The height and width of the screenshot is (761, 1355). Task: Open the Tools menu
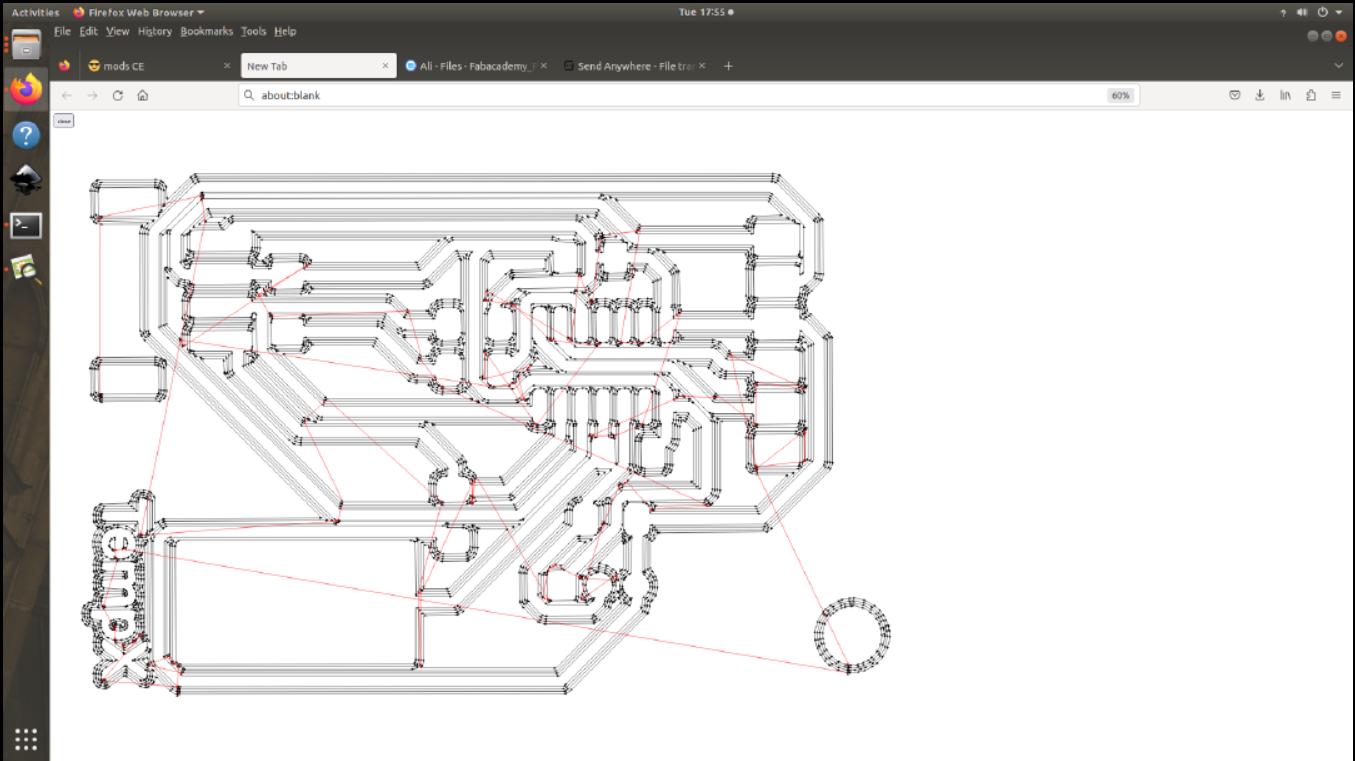254,31
